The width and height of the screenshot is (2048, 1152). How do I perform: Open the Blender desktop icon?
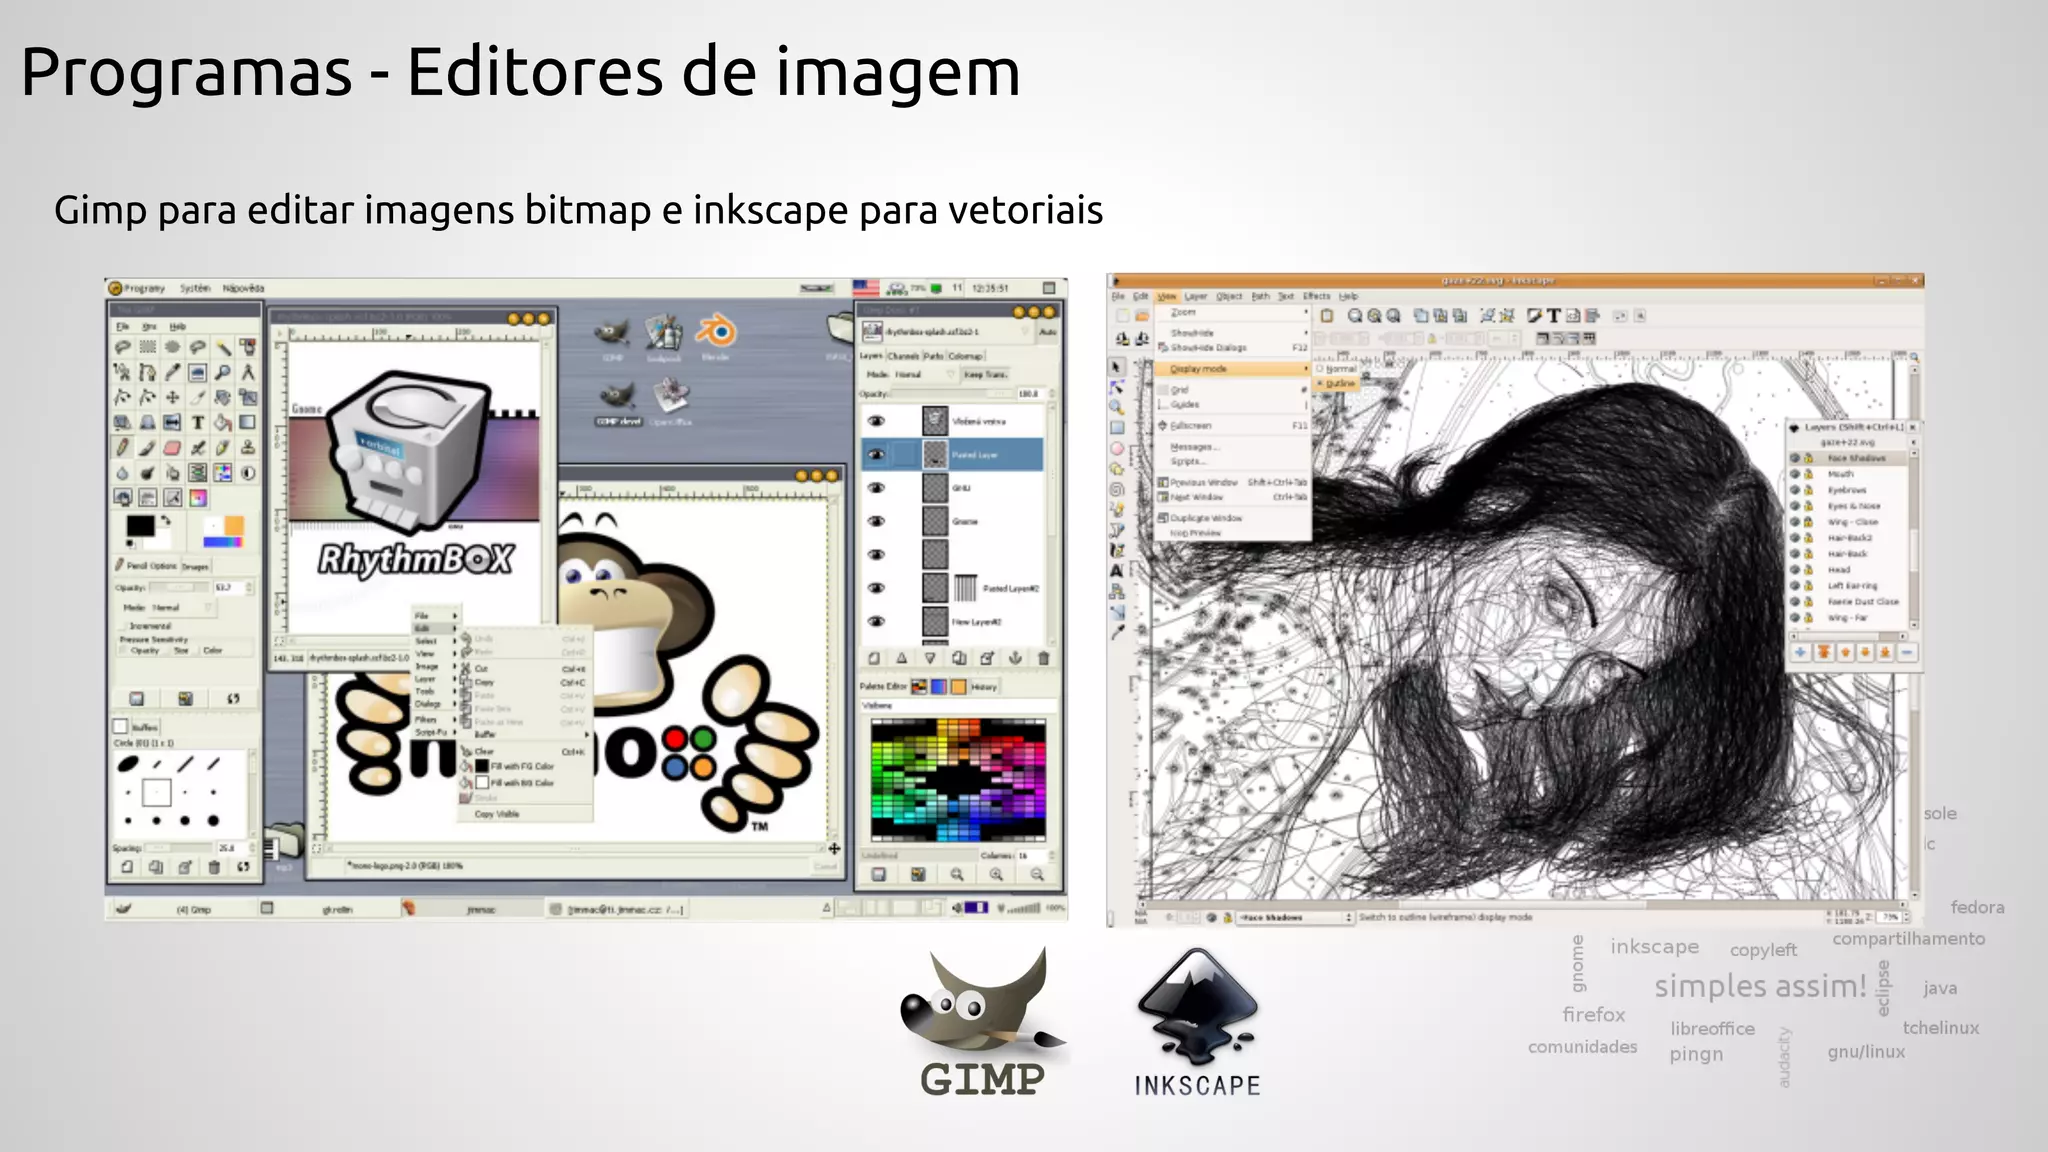pos(715,337)
